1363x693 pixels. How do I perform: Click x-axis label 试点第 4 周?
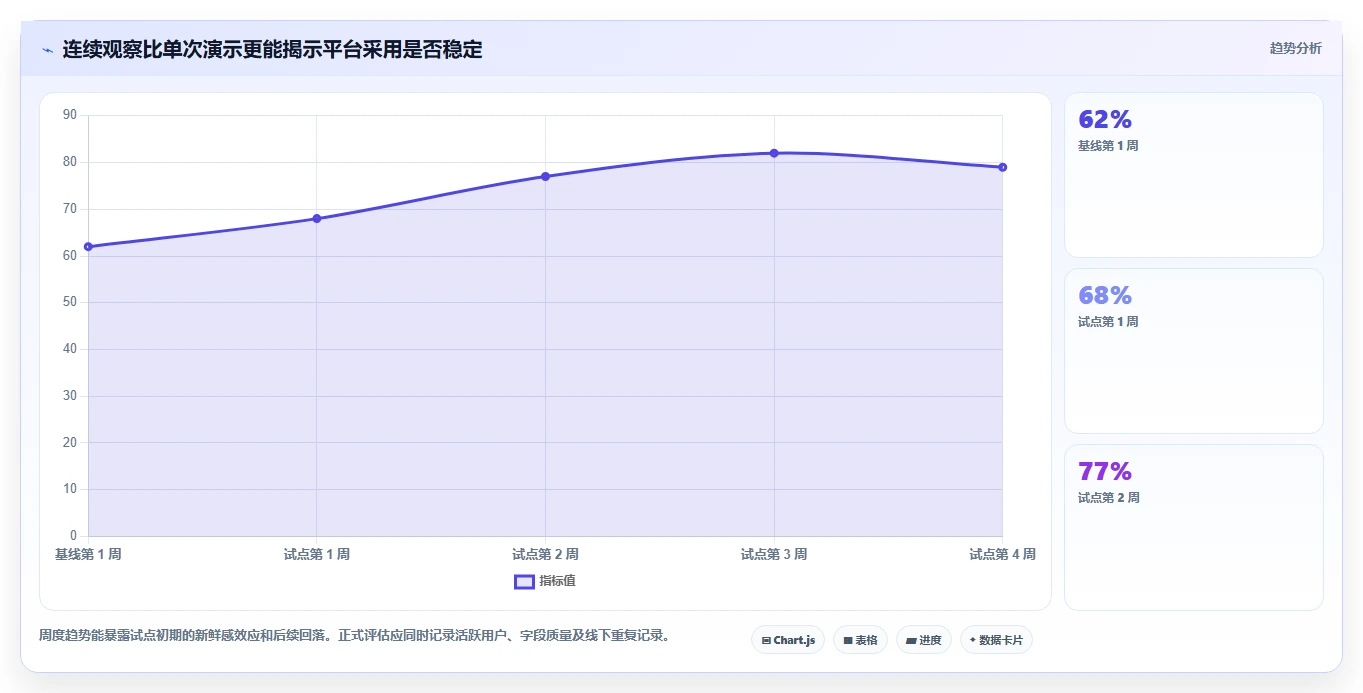(x=1002, y=554)
